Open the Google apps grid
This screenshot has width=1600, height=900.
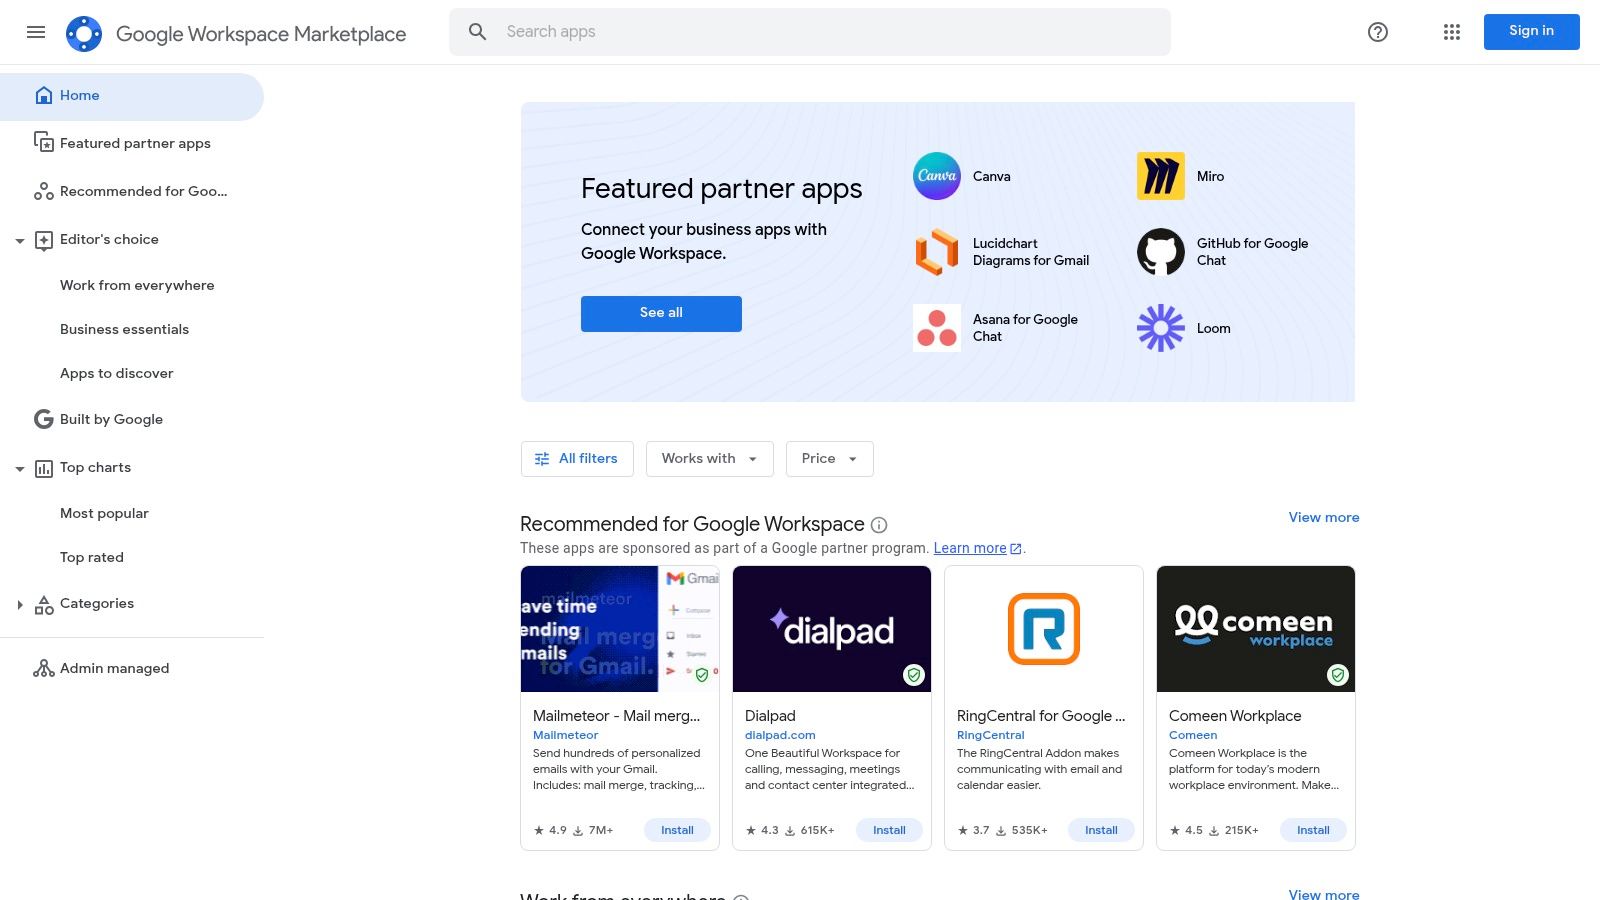1452,32
